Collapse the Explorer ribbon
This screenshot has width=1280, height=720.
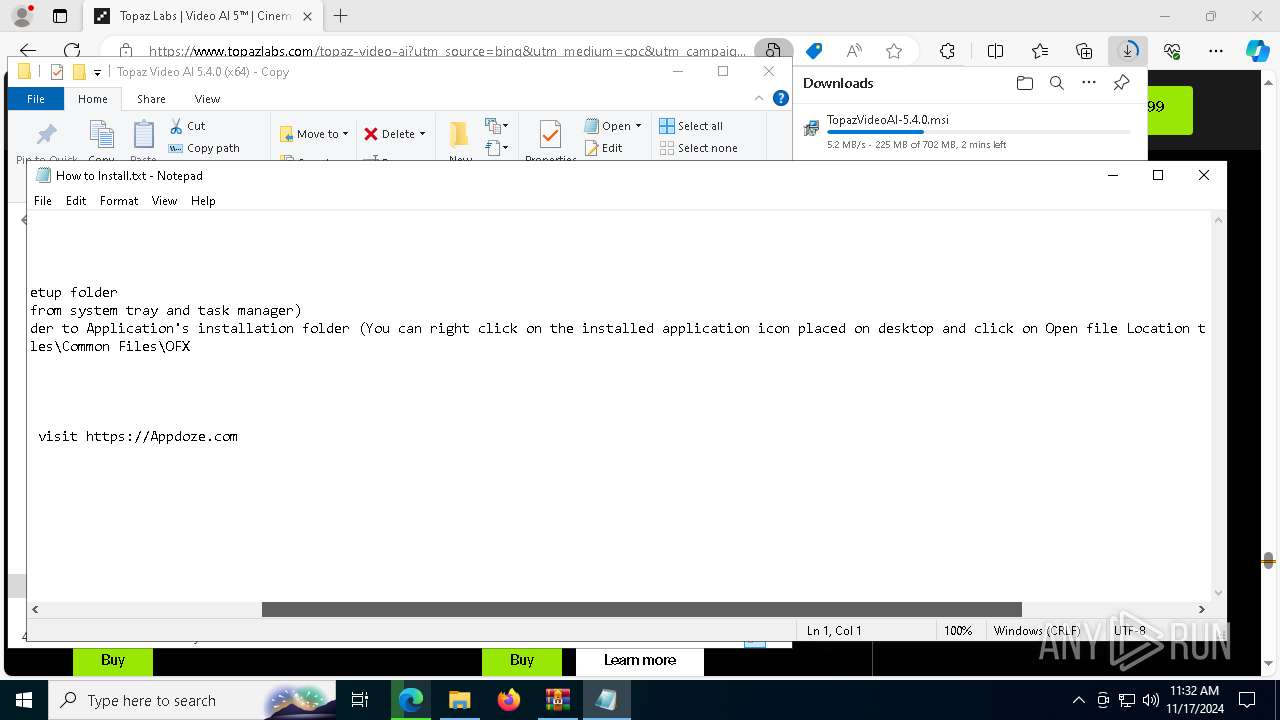point(761,99)
